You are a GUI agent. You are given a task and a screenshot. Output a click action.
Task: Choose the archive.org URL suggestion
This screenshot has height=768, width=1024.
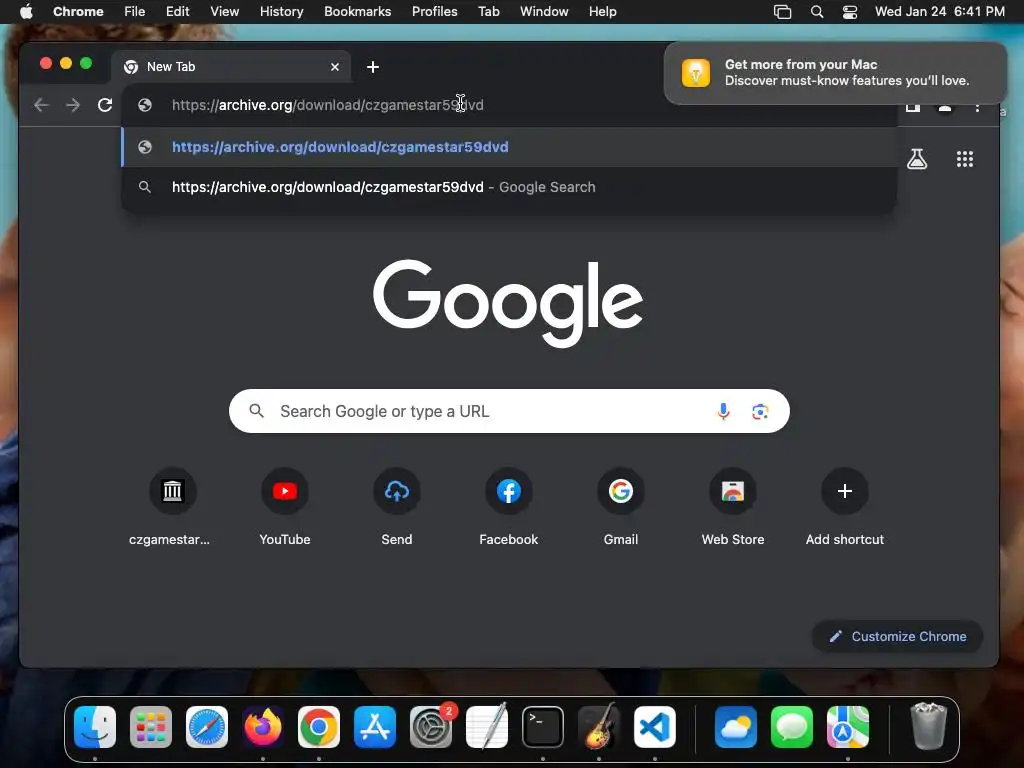tap(509, 147)
